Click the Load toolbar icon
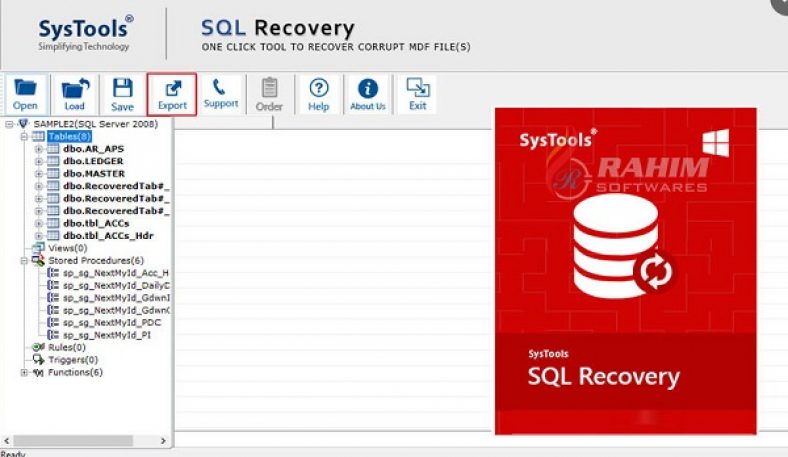The width and height of the screenshot is (788, 457). point(75,88)
